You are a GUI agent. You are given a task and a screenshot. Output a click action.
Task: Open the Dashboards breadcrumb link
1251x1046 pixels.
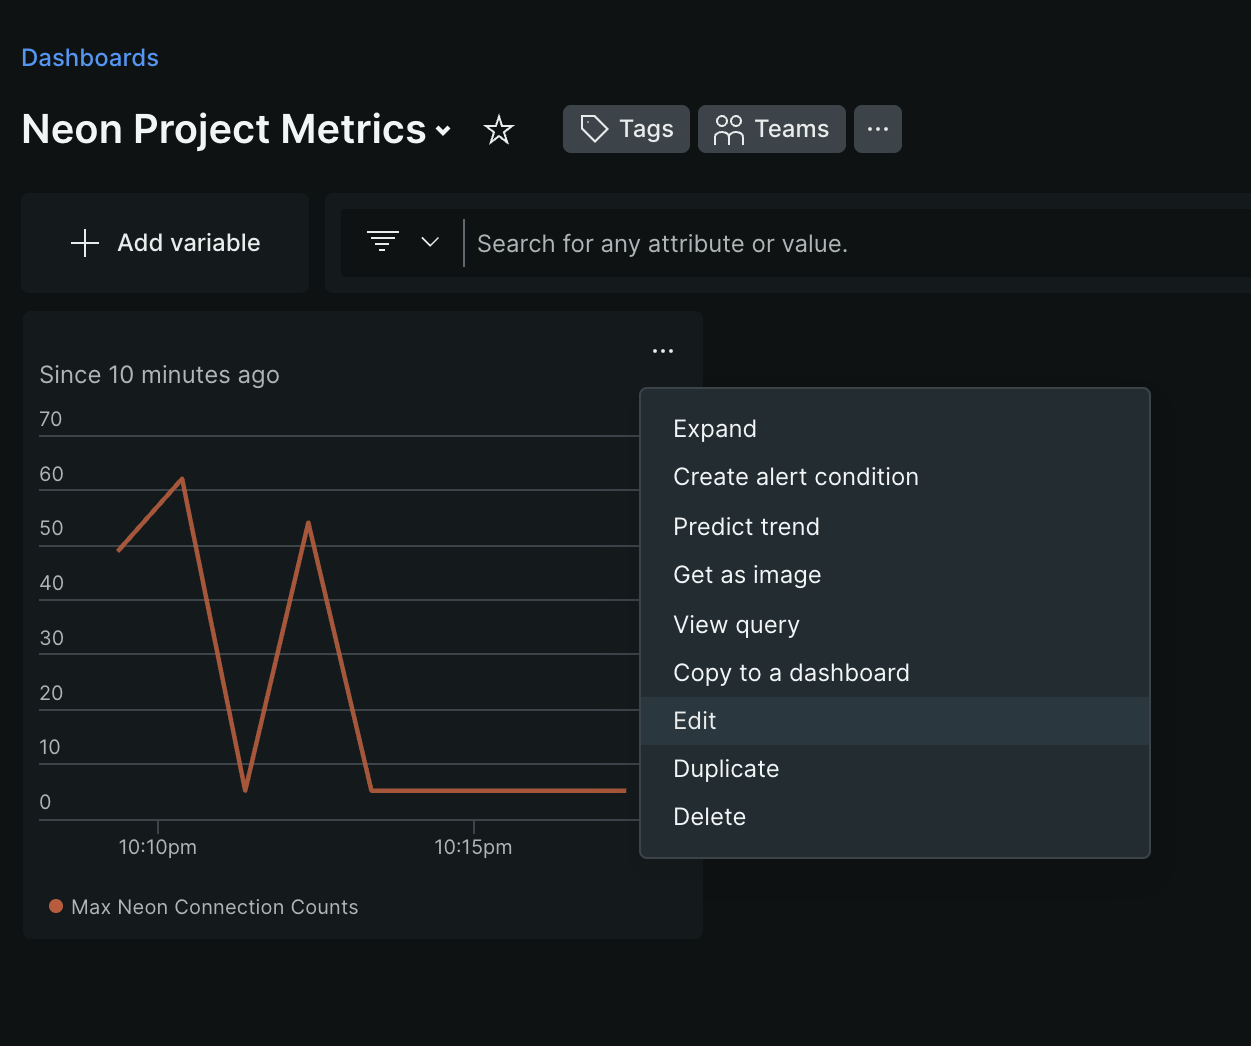(89, 57)
